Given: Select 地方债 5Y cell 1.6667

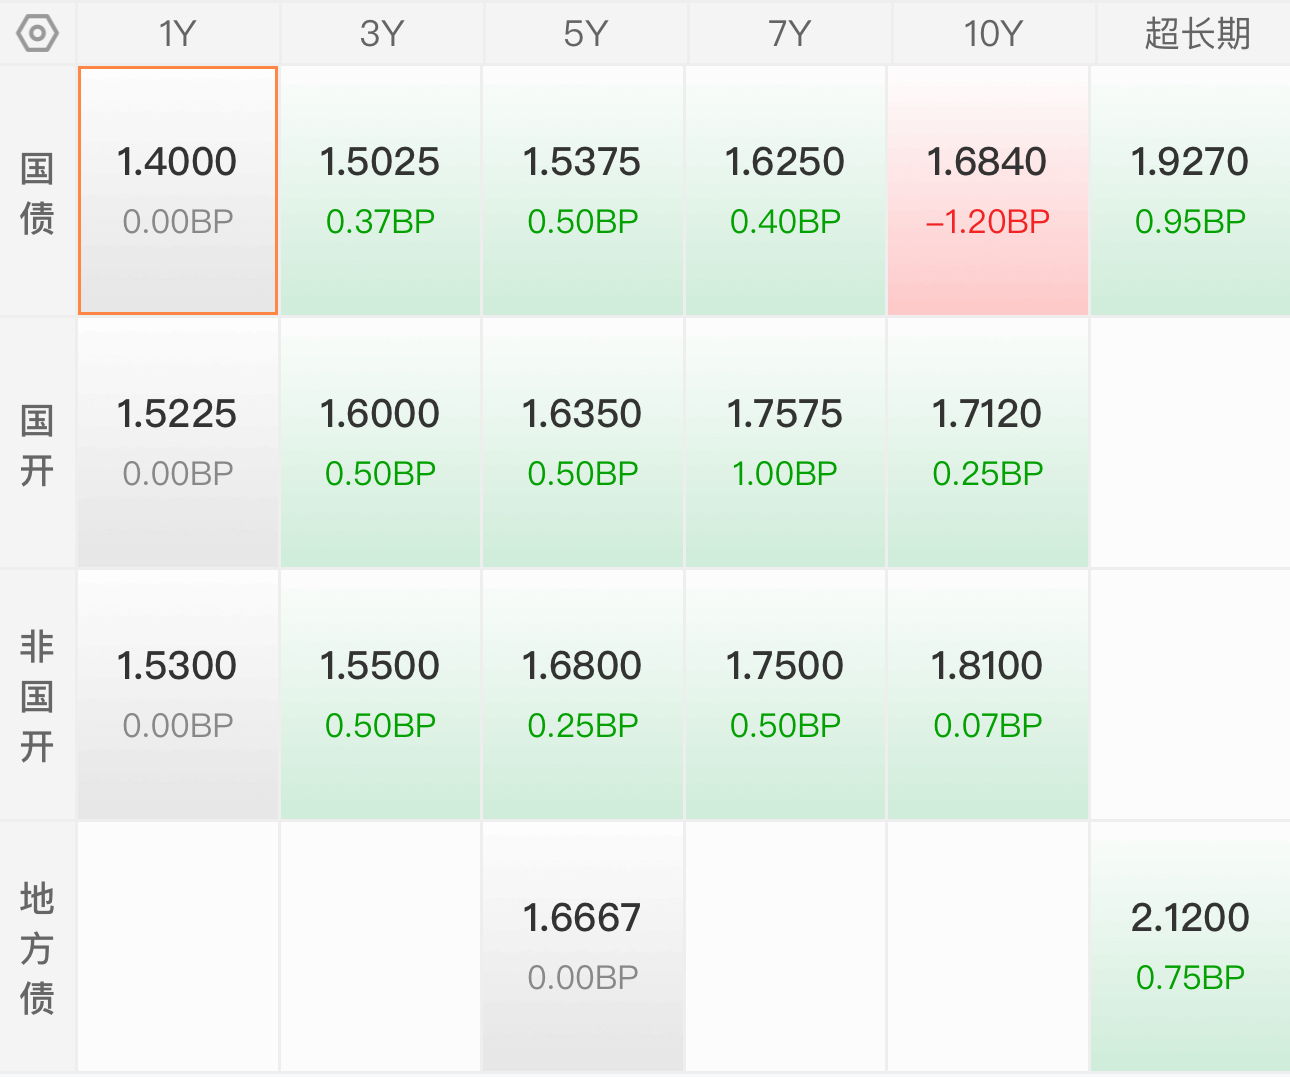Looking at the screenshot, I should coord(583,947).
